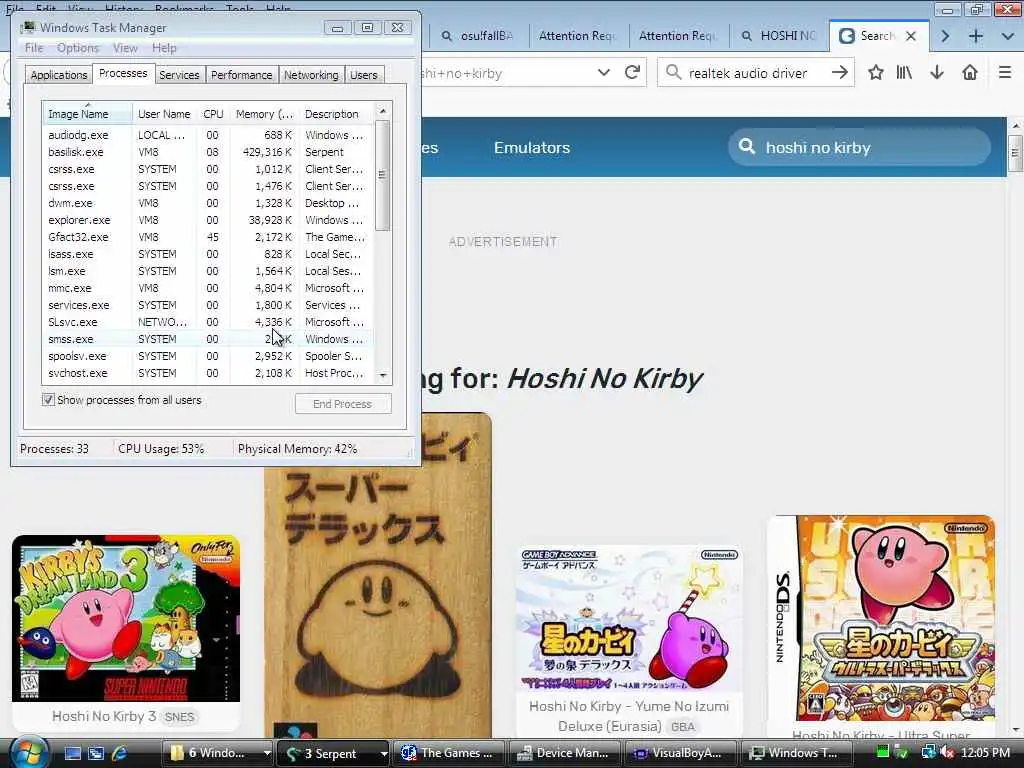Select the spoolsv.exe process row
Image resolution: width=1024 pixels, height=768 pixels.
tap(207, 356)
